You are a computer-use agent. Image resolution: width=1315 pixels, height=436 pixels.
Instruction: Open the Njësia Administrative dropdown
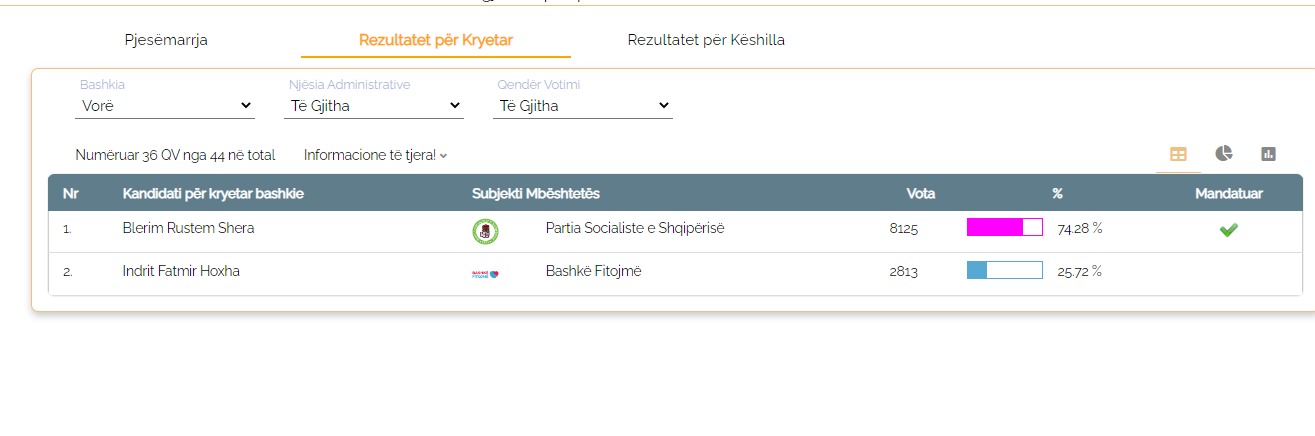[x=374, y=105]
